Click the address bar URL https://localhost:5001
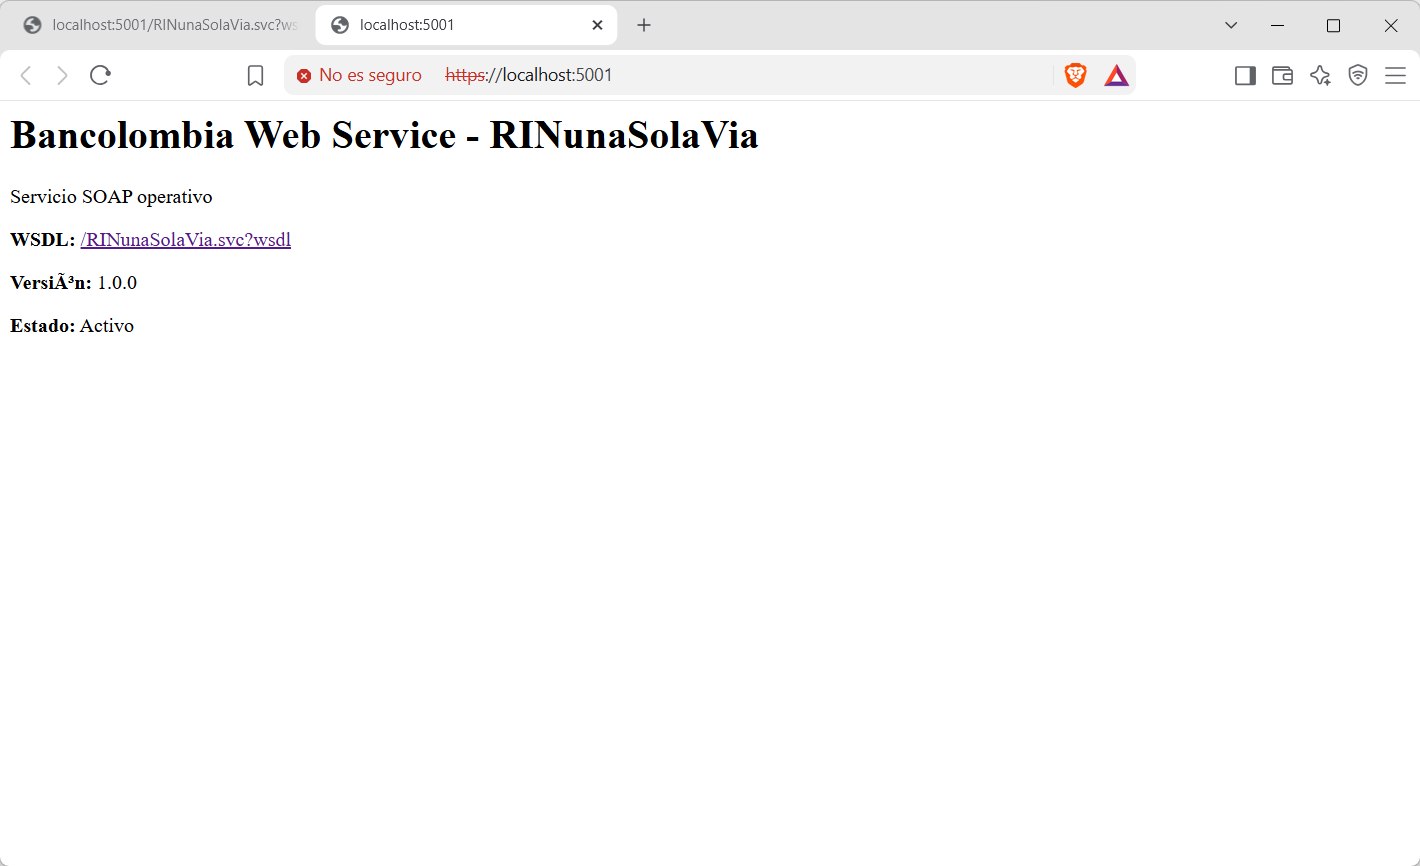Viewport: 1420px width, 866px height. point(528,75)
